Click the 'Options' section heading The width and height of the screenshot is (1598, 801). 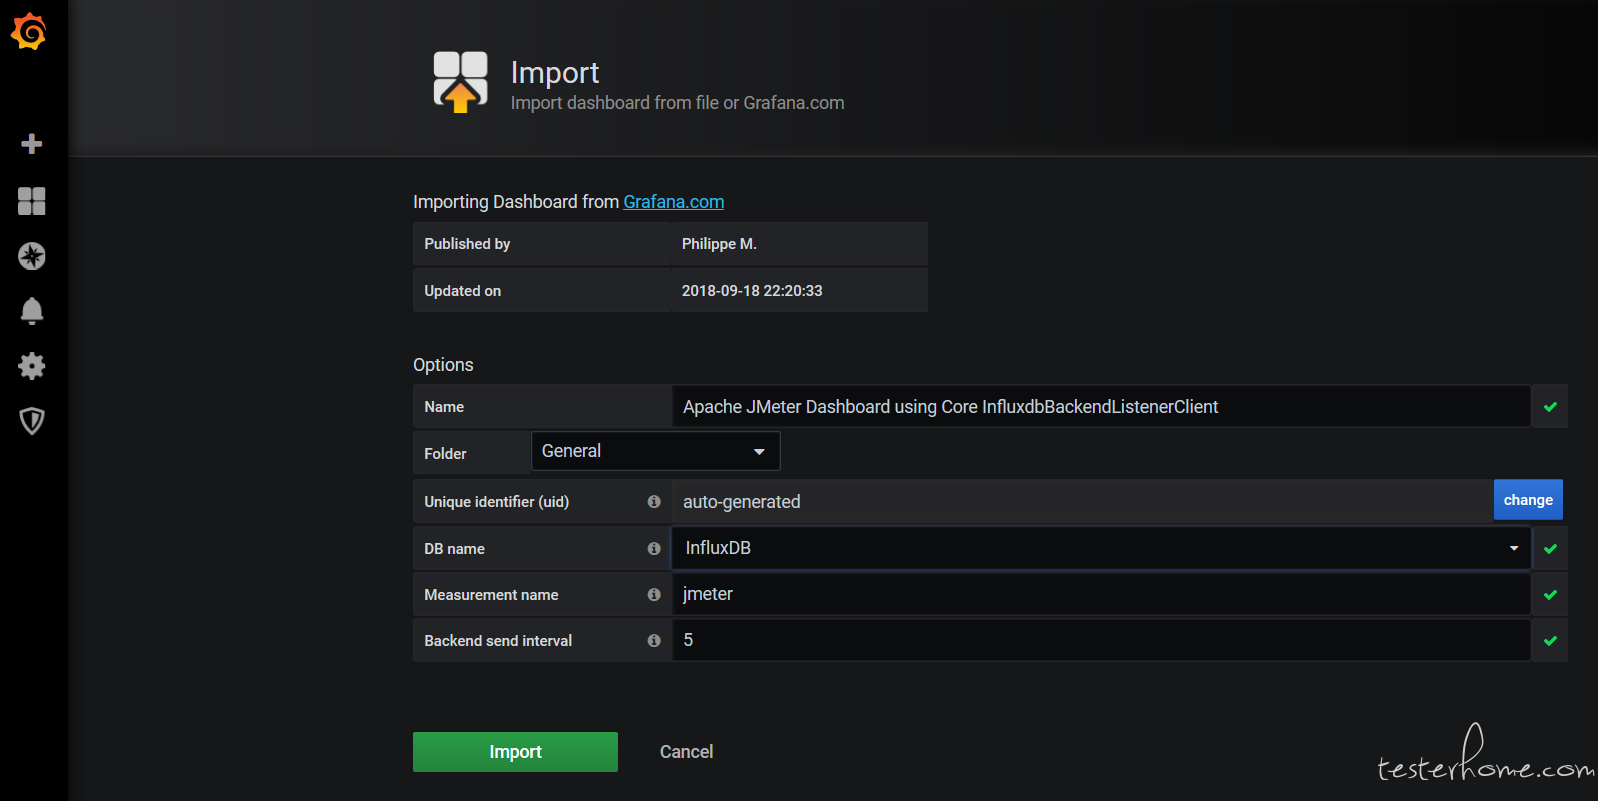pyautogui.click(x=443, y=365)
